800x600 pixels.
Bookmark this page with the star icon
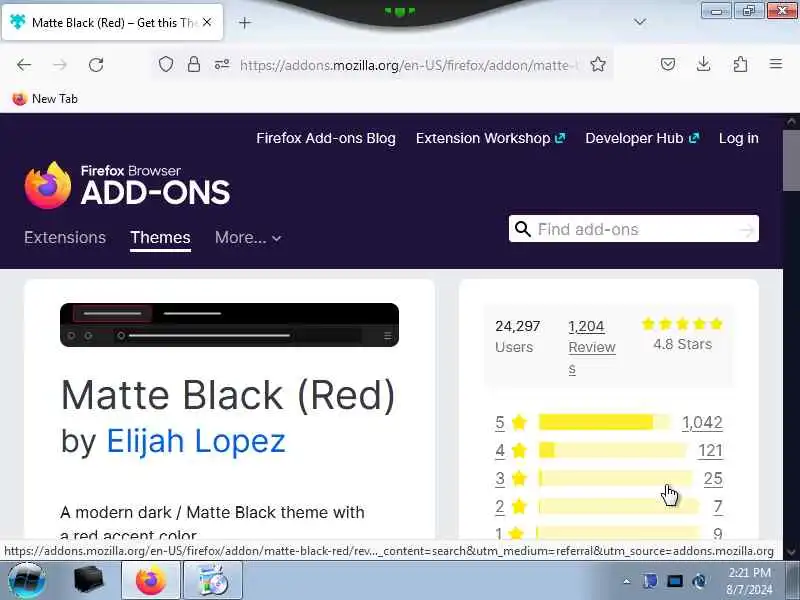pos(598,64)
